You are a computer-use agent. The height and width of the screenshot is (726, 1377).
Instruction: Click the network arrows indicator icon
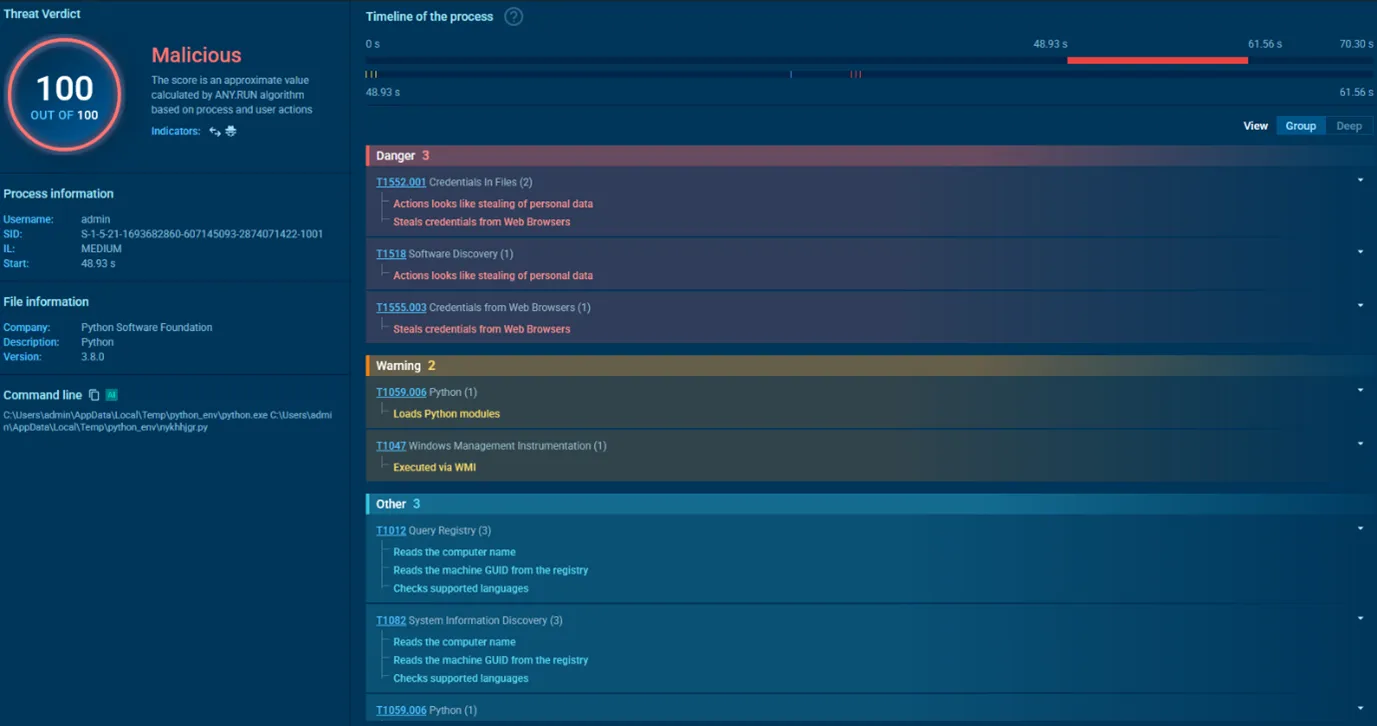[214, 132]
